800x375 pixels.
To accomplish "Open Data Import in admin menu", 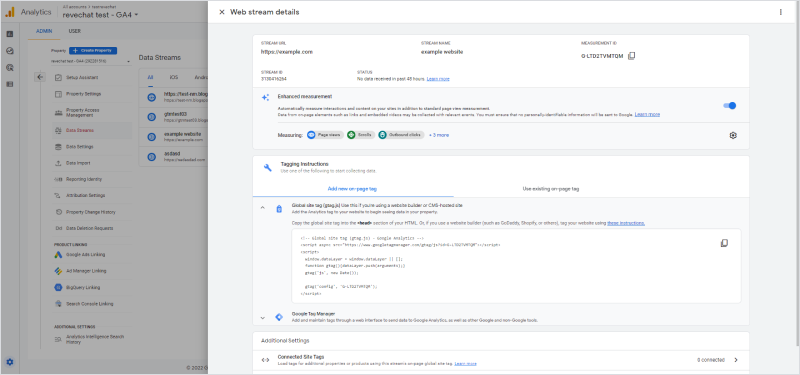I will tap(91, 163).
